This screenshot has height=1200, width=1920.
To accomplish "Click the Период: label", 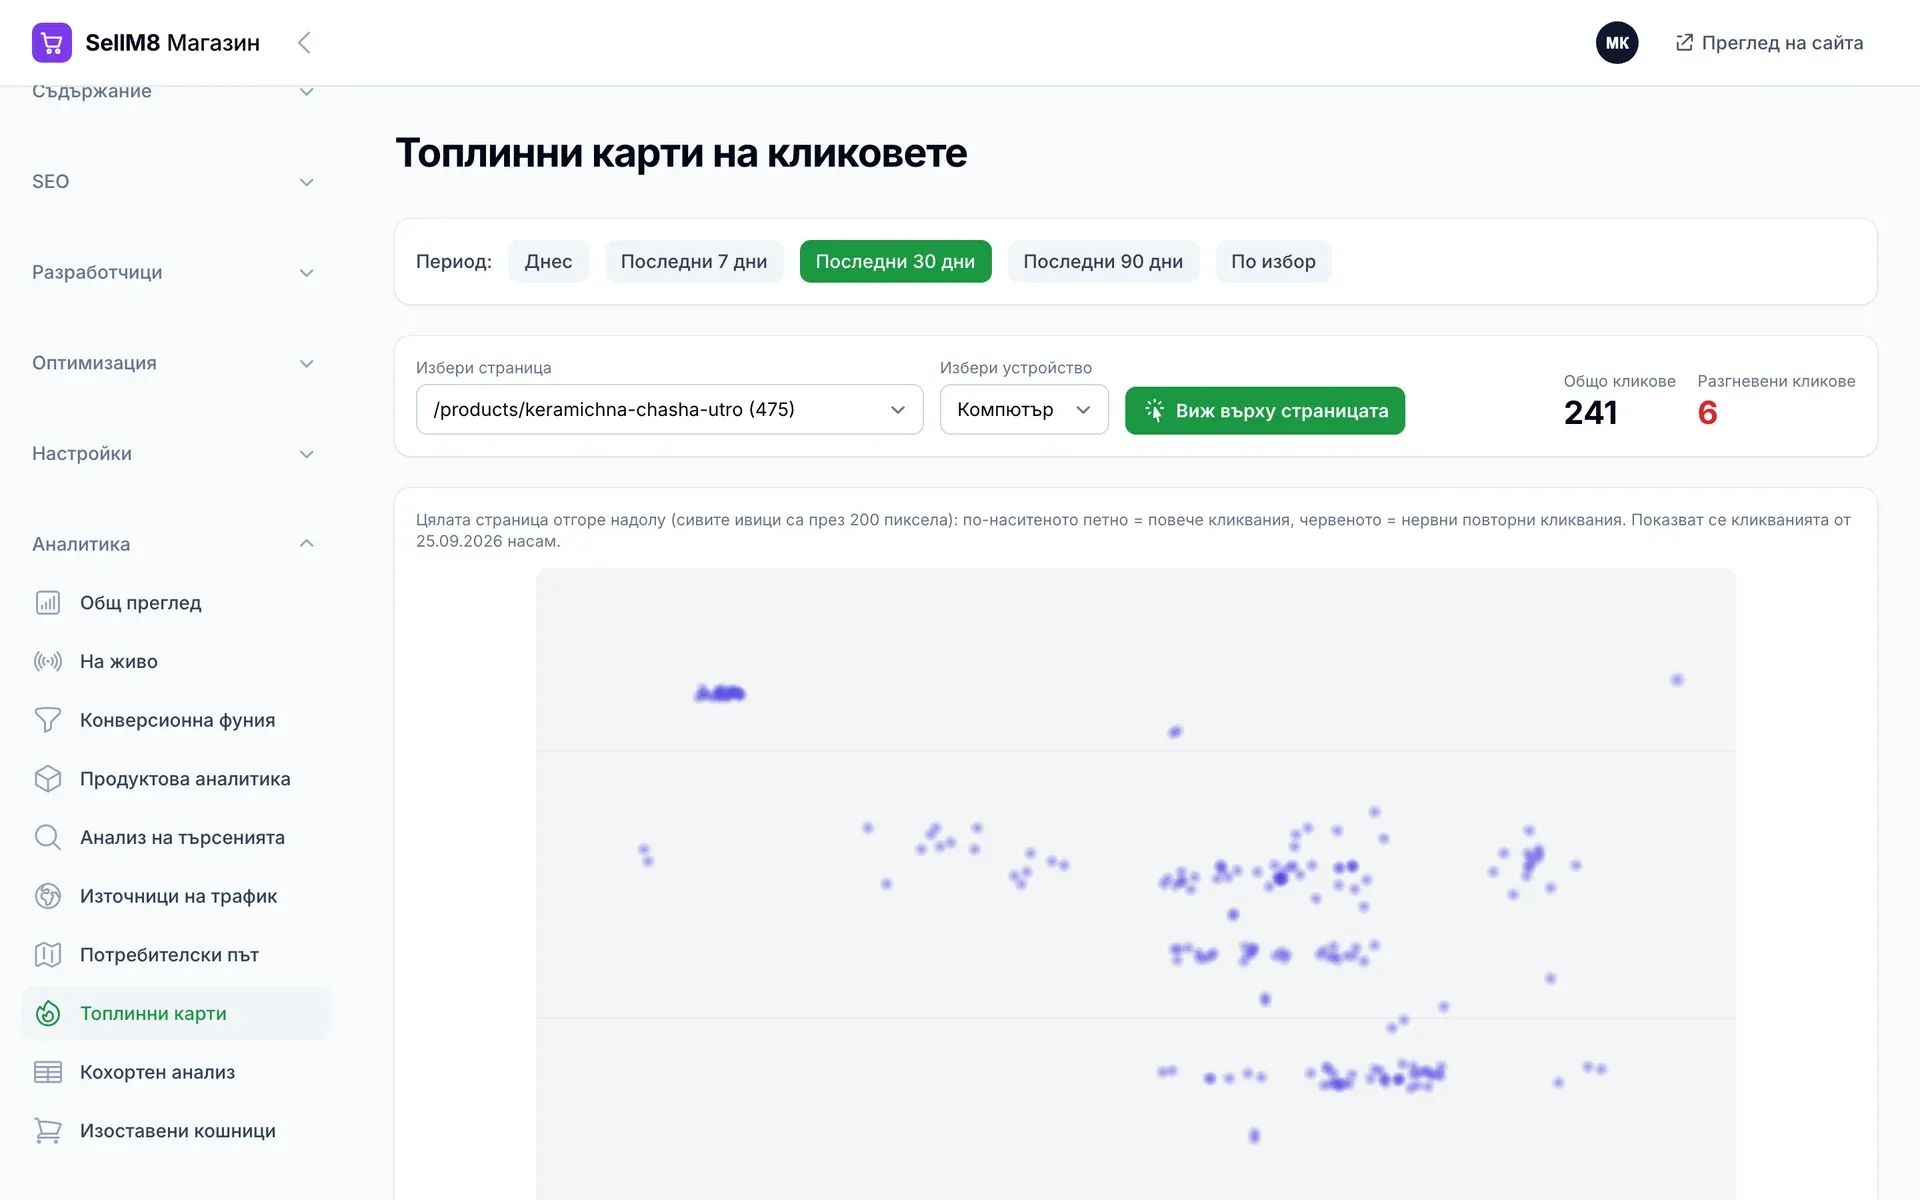I will [454, 262].
